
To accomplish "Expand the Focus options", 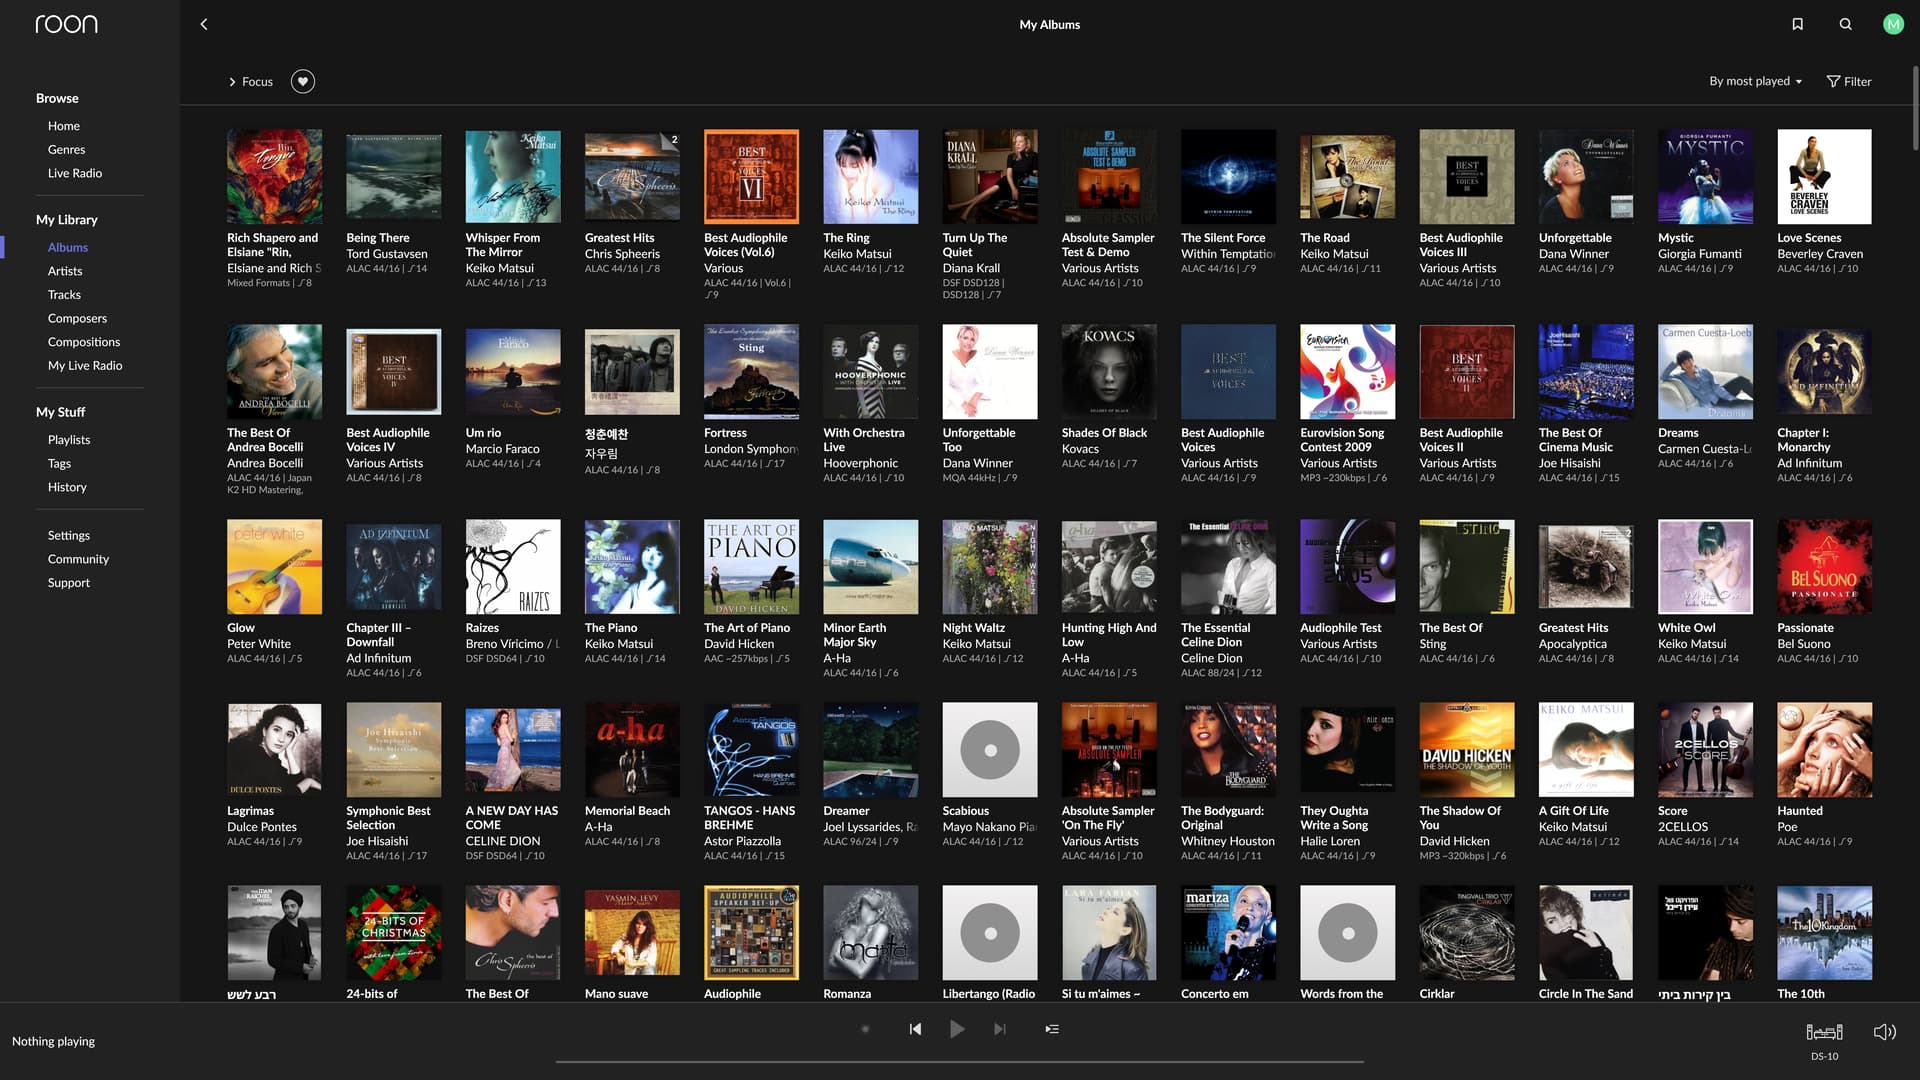I will (251, 81).
